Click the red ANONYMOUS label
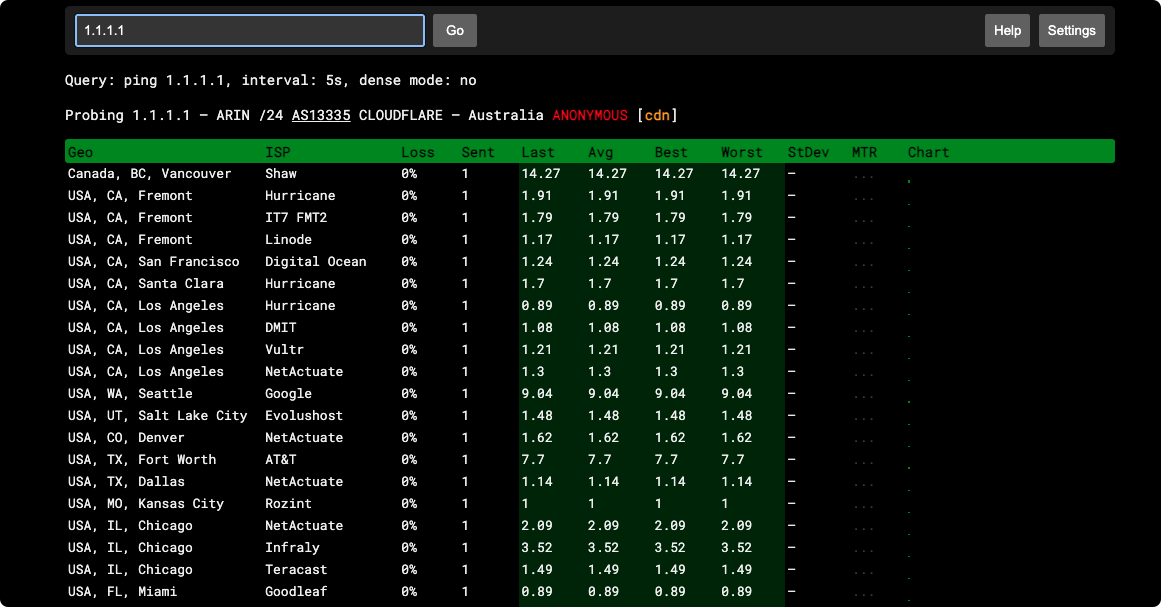This screenshot has height=607, width=1161. pyautogui.click(x=590, y=115)
